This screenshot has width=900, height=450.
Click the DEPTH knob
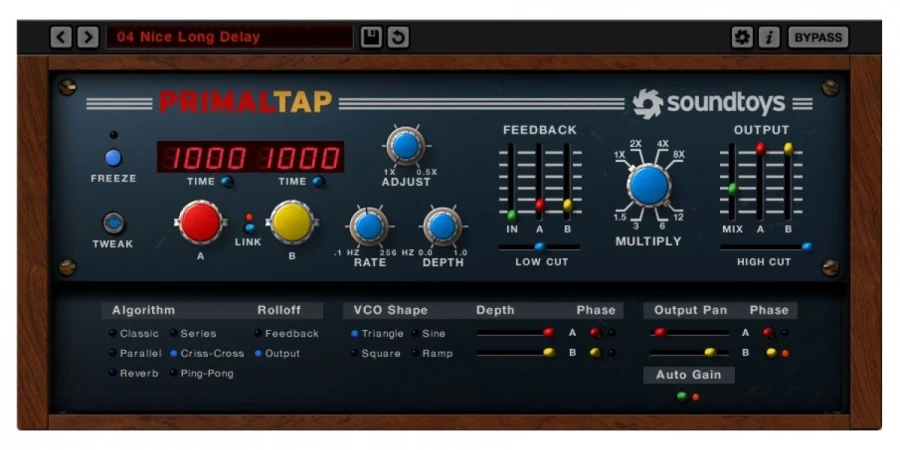point(443,227)
